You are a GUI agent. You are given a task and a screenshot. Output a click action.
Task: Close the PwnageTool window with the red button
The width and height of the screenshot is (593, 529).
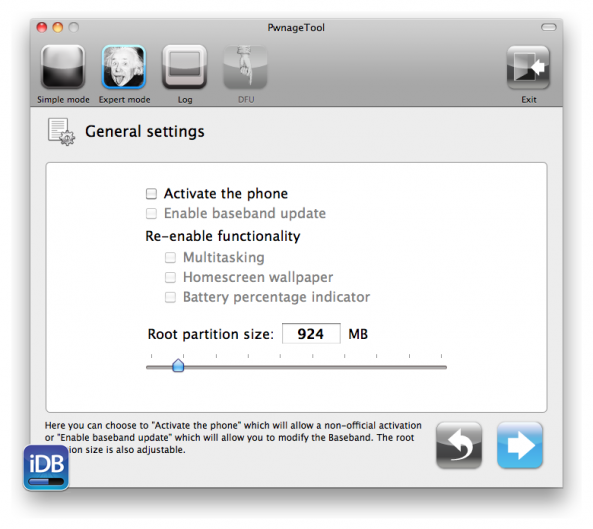tap(42, 27)
